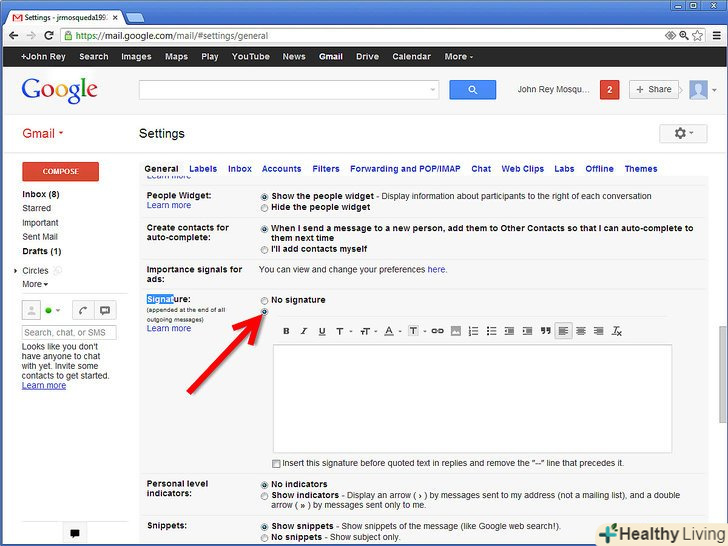Switch to Accounts settings tab
Viewport: 728px width, 546px height.
pyautogui.click(x=281, y=169)
